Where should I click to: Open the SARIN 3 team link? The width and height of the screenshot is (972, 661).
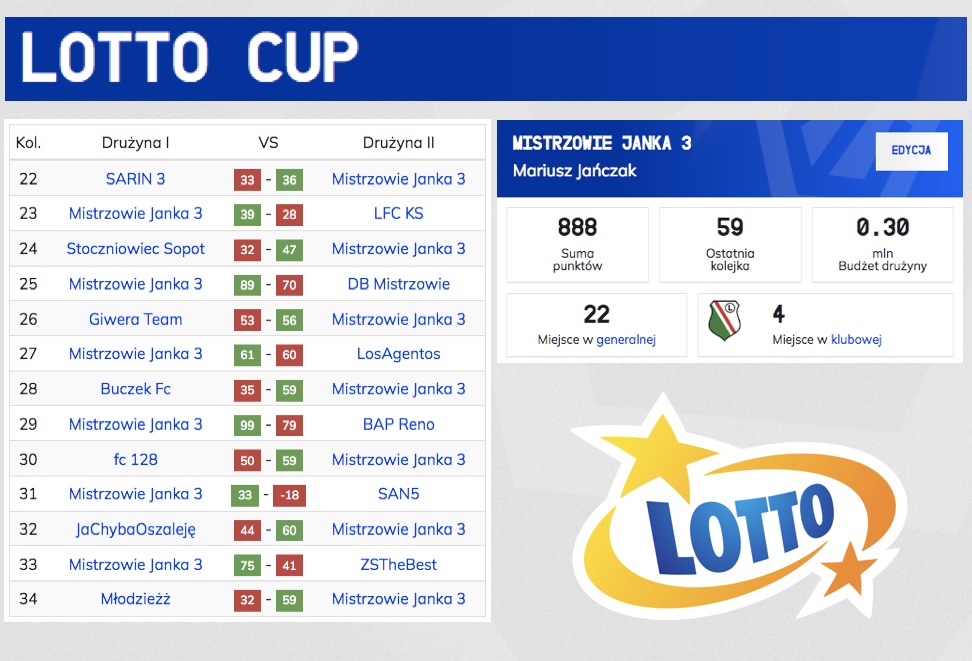(135, 179)
